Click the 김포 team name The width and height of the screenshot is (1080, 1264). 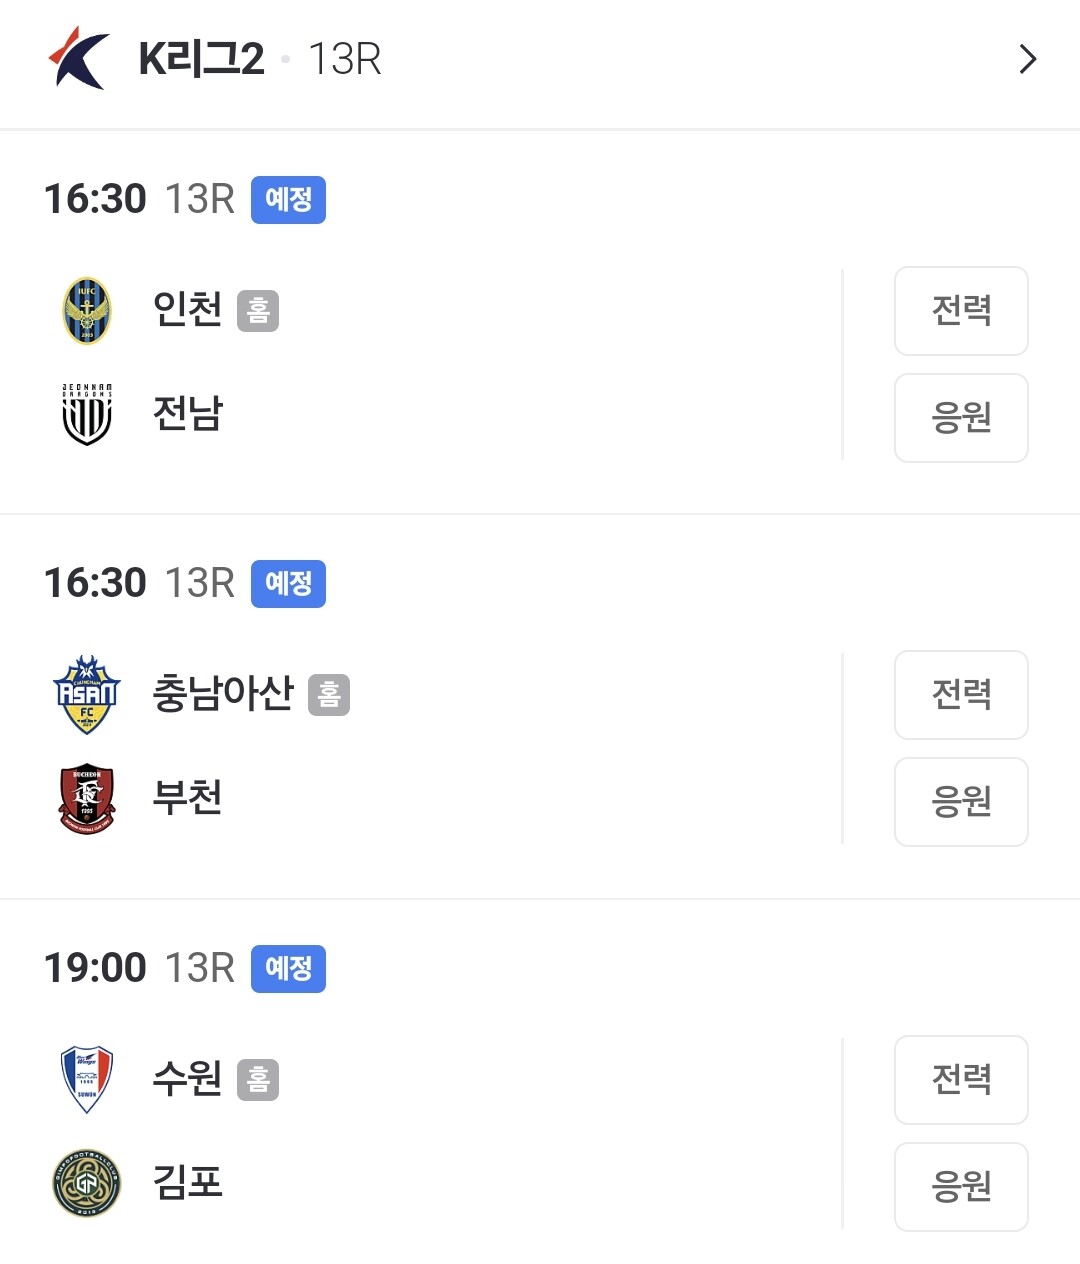click(x=187, y=1182)
